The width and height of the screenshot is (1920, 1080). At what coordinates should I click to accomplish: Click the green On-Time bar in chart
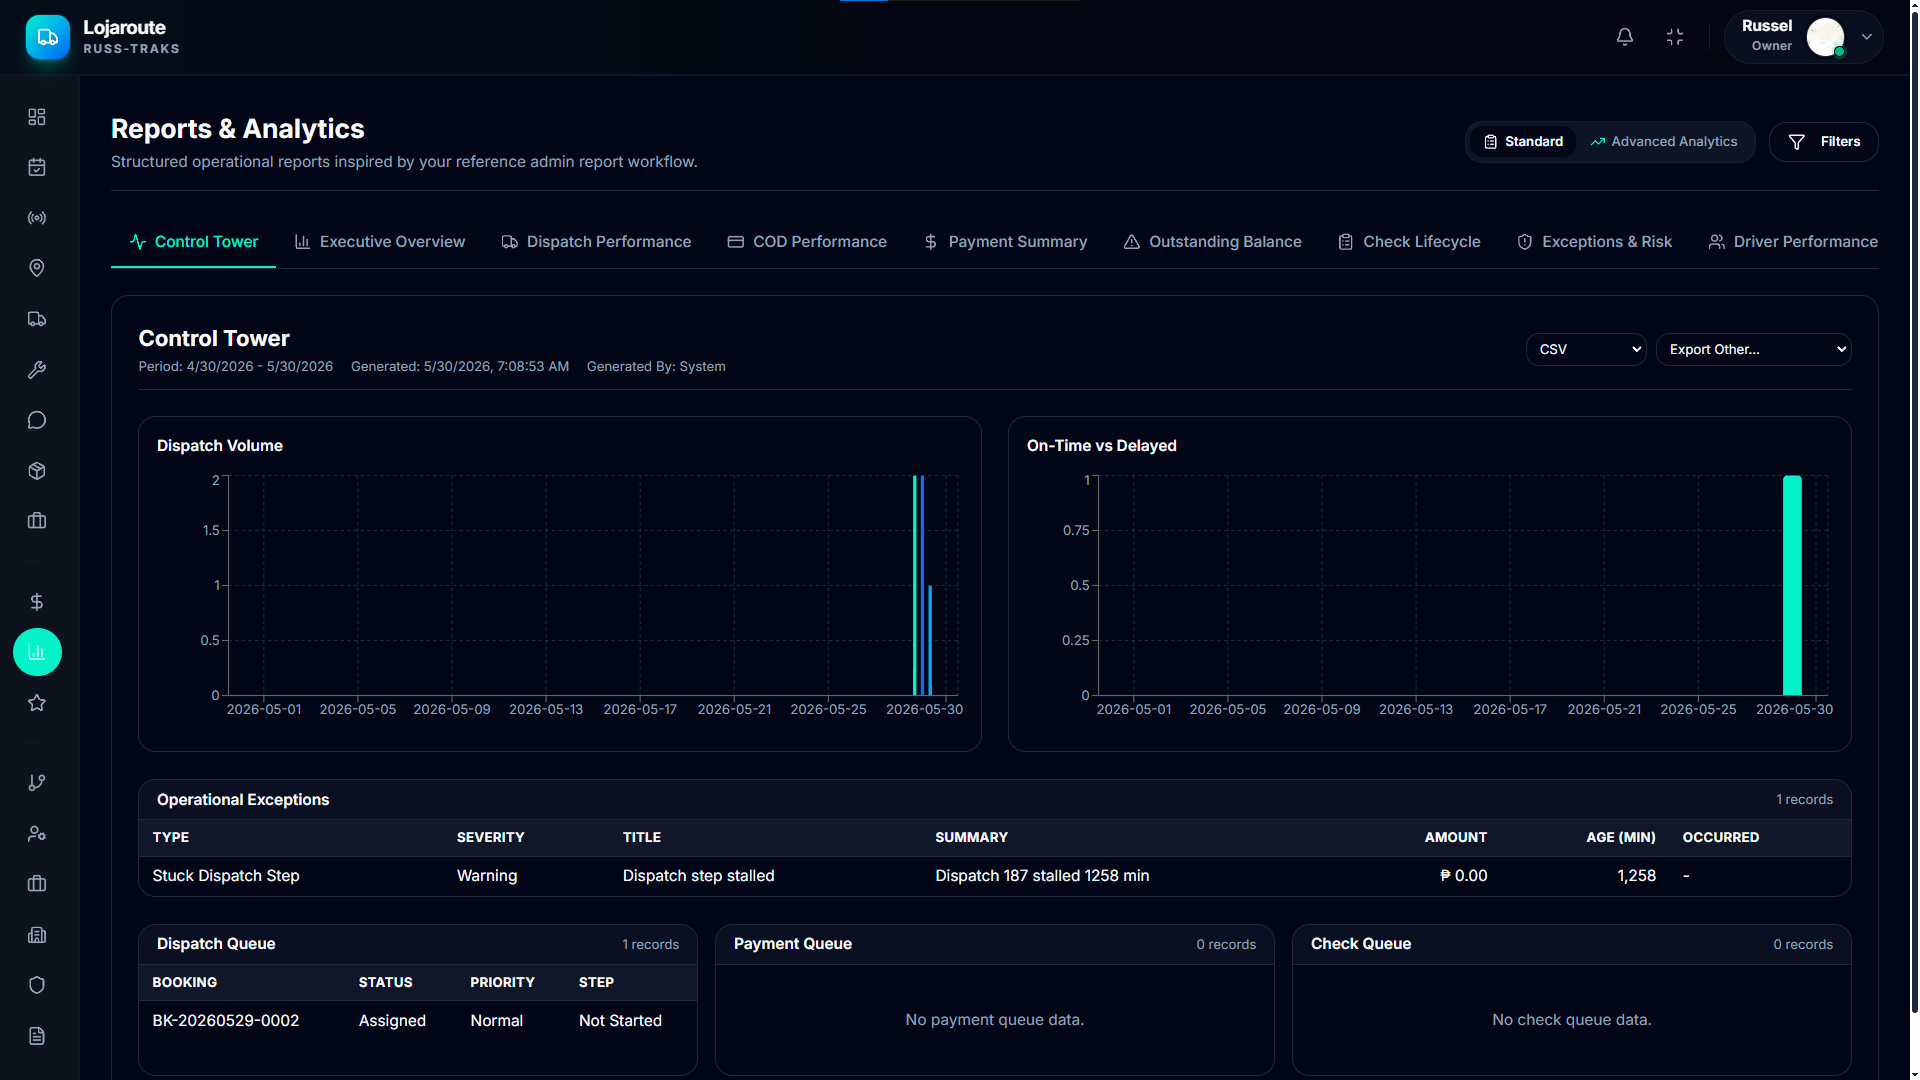coord(1792,585)
